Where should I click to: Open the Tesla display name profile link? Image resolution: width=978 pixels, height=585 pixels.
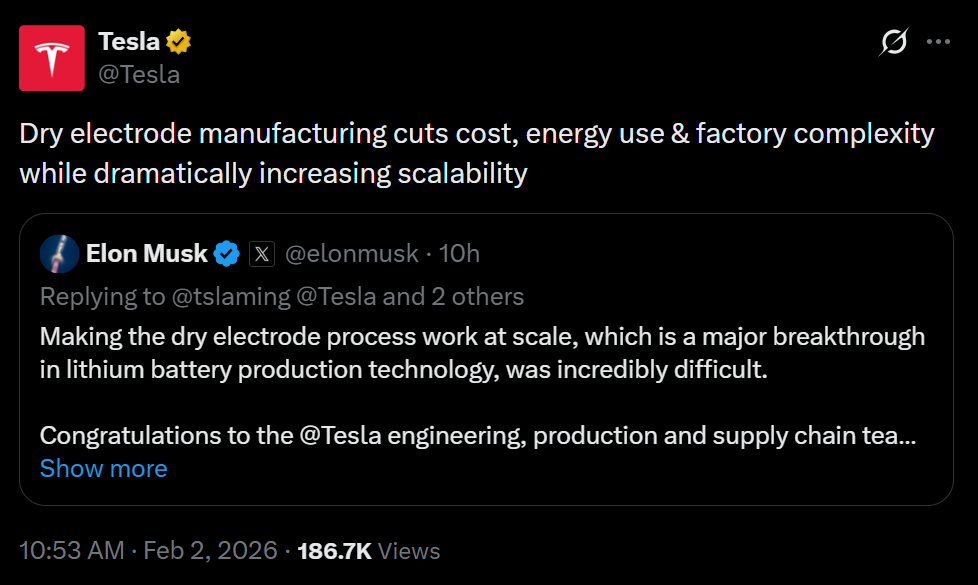coord(129,42)
